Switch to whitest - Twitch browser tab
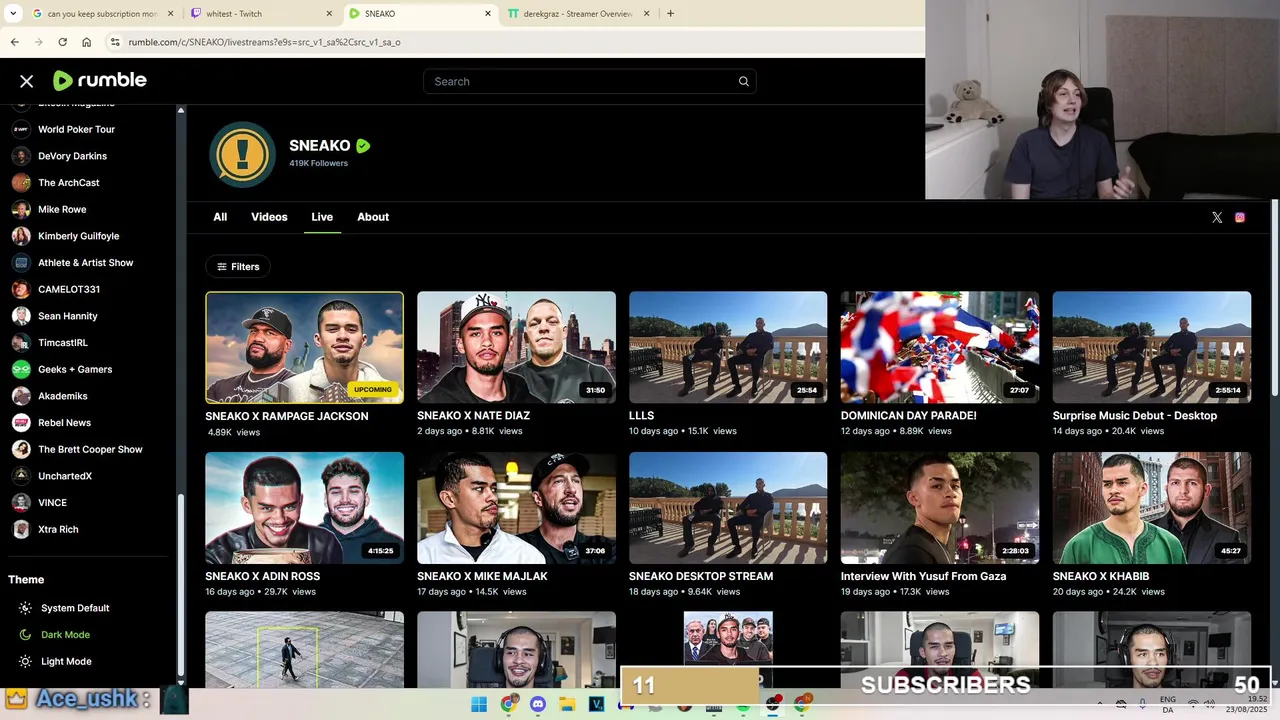The width and height of the screenshot is (1280, 720). [260, 14]
